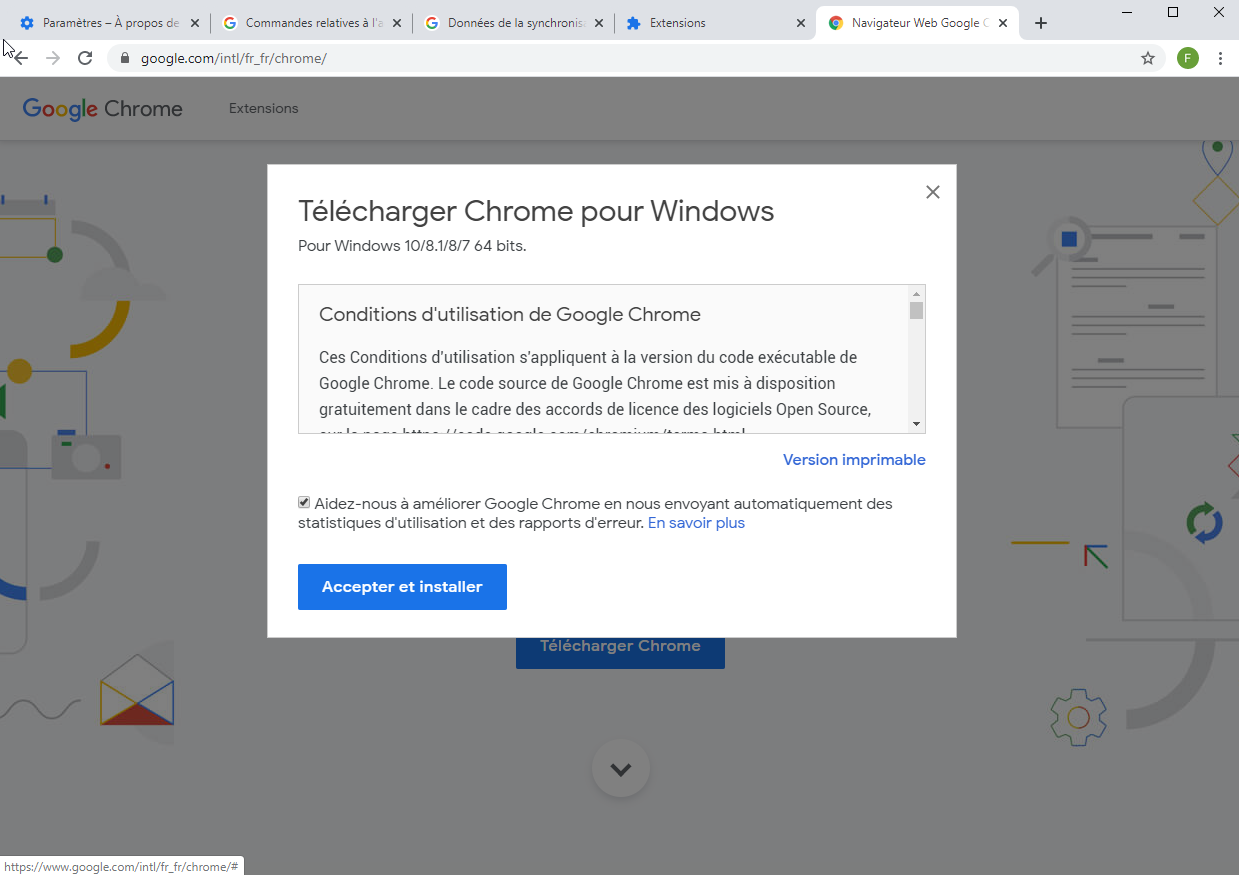This screenshot has height=875, width=1239.
Task: Open a new browser tab
Action: [x=1040, y=22]
